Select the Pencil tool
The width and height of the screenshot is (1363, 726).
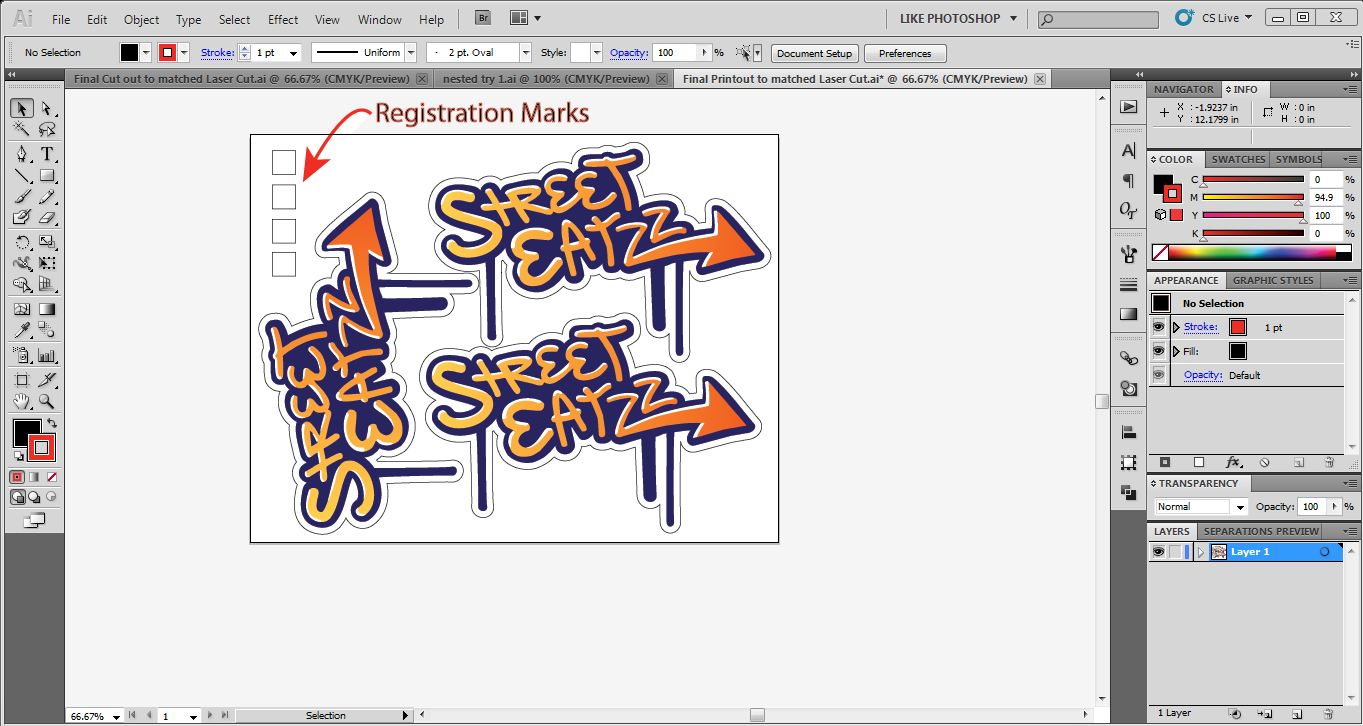pyautogui.click(x=46, y=196)
